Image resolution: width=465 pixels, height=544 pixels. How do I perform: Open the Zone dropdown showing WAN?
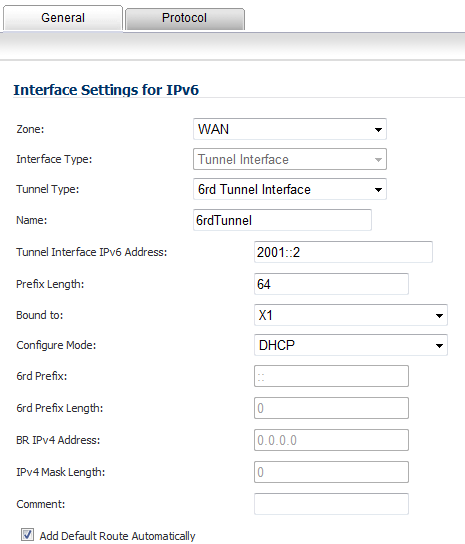tap(290, 129)
